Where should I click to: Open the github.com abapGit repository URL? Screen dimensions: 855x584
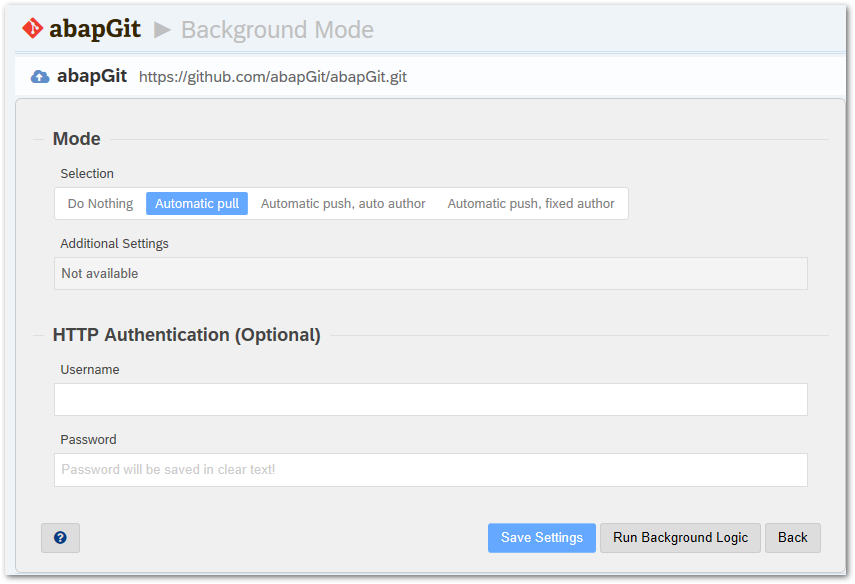coord(273,77)
